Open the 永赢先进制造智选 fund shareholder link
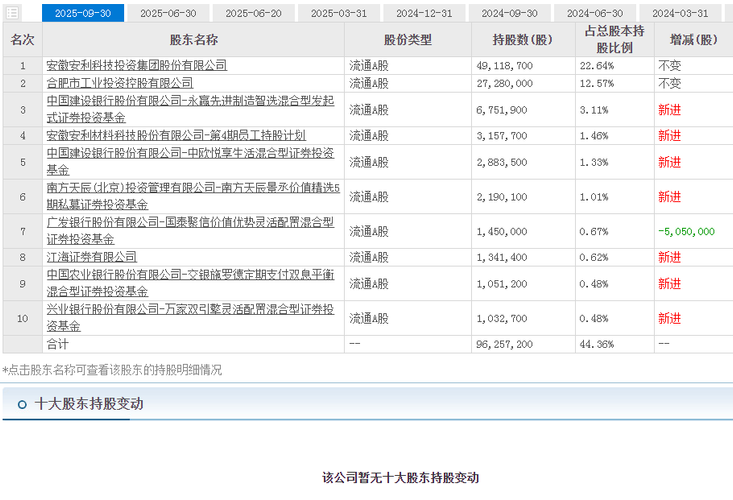This screenshot has height=500, width=733. pyautogui.click(x=190, y=109)
